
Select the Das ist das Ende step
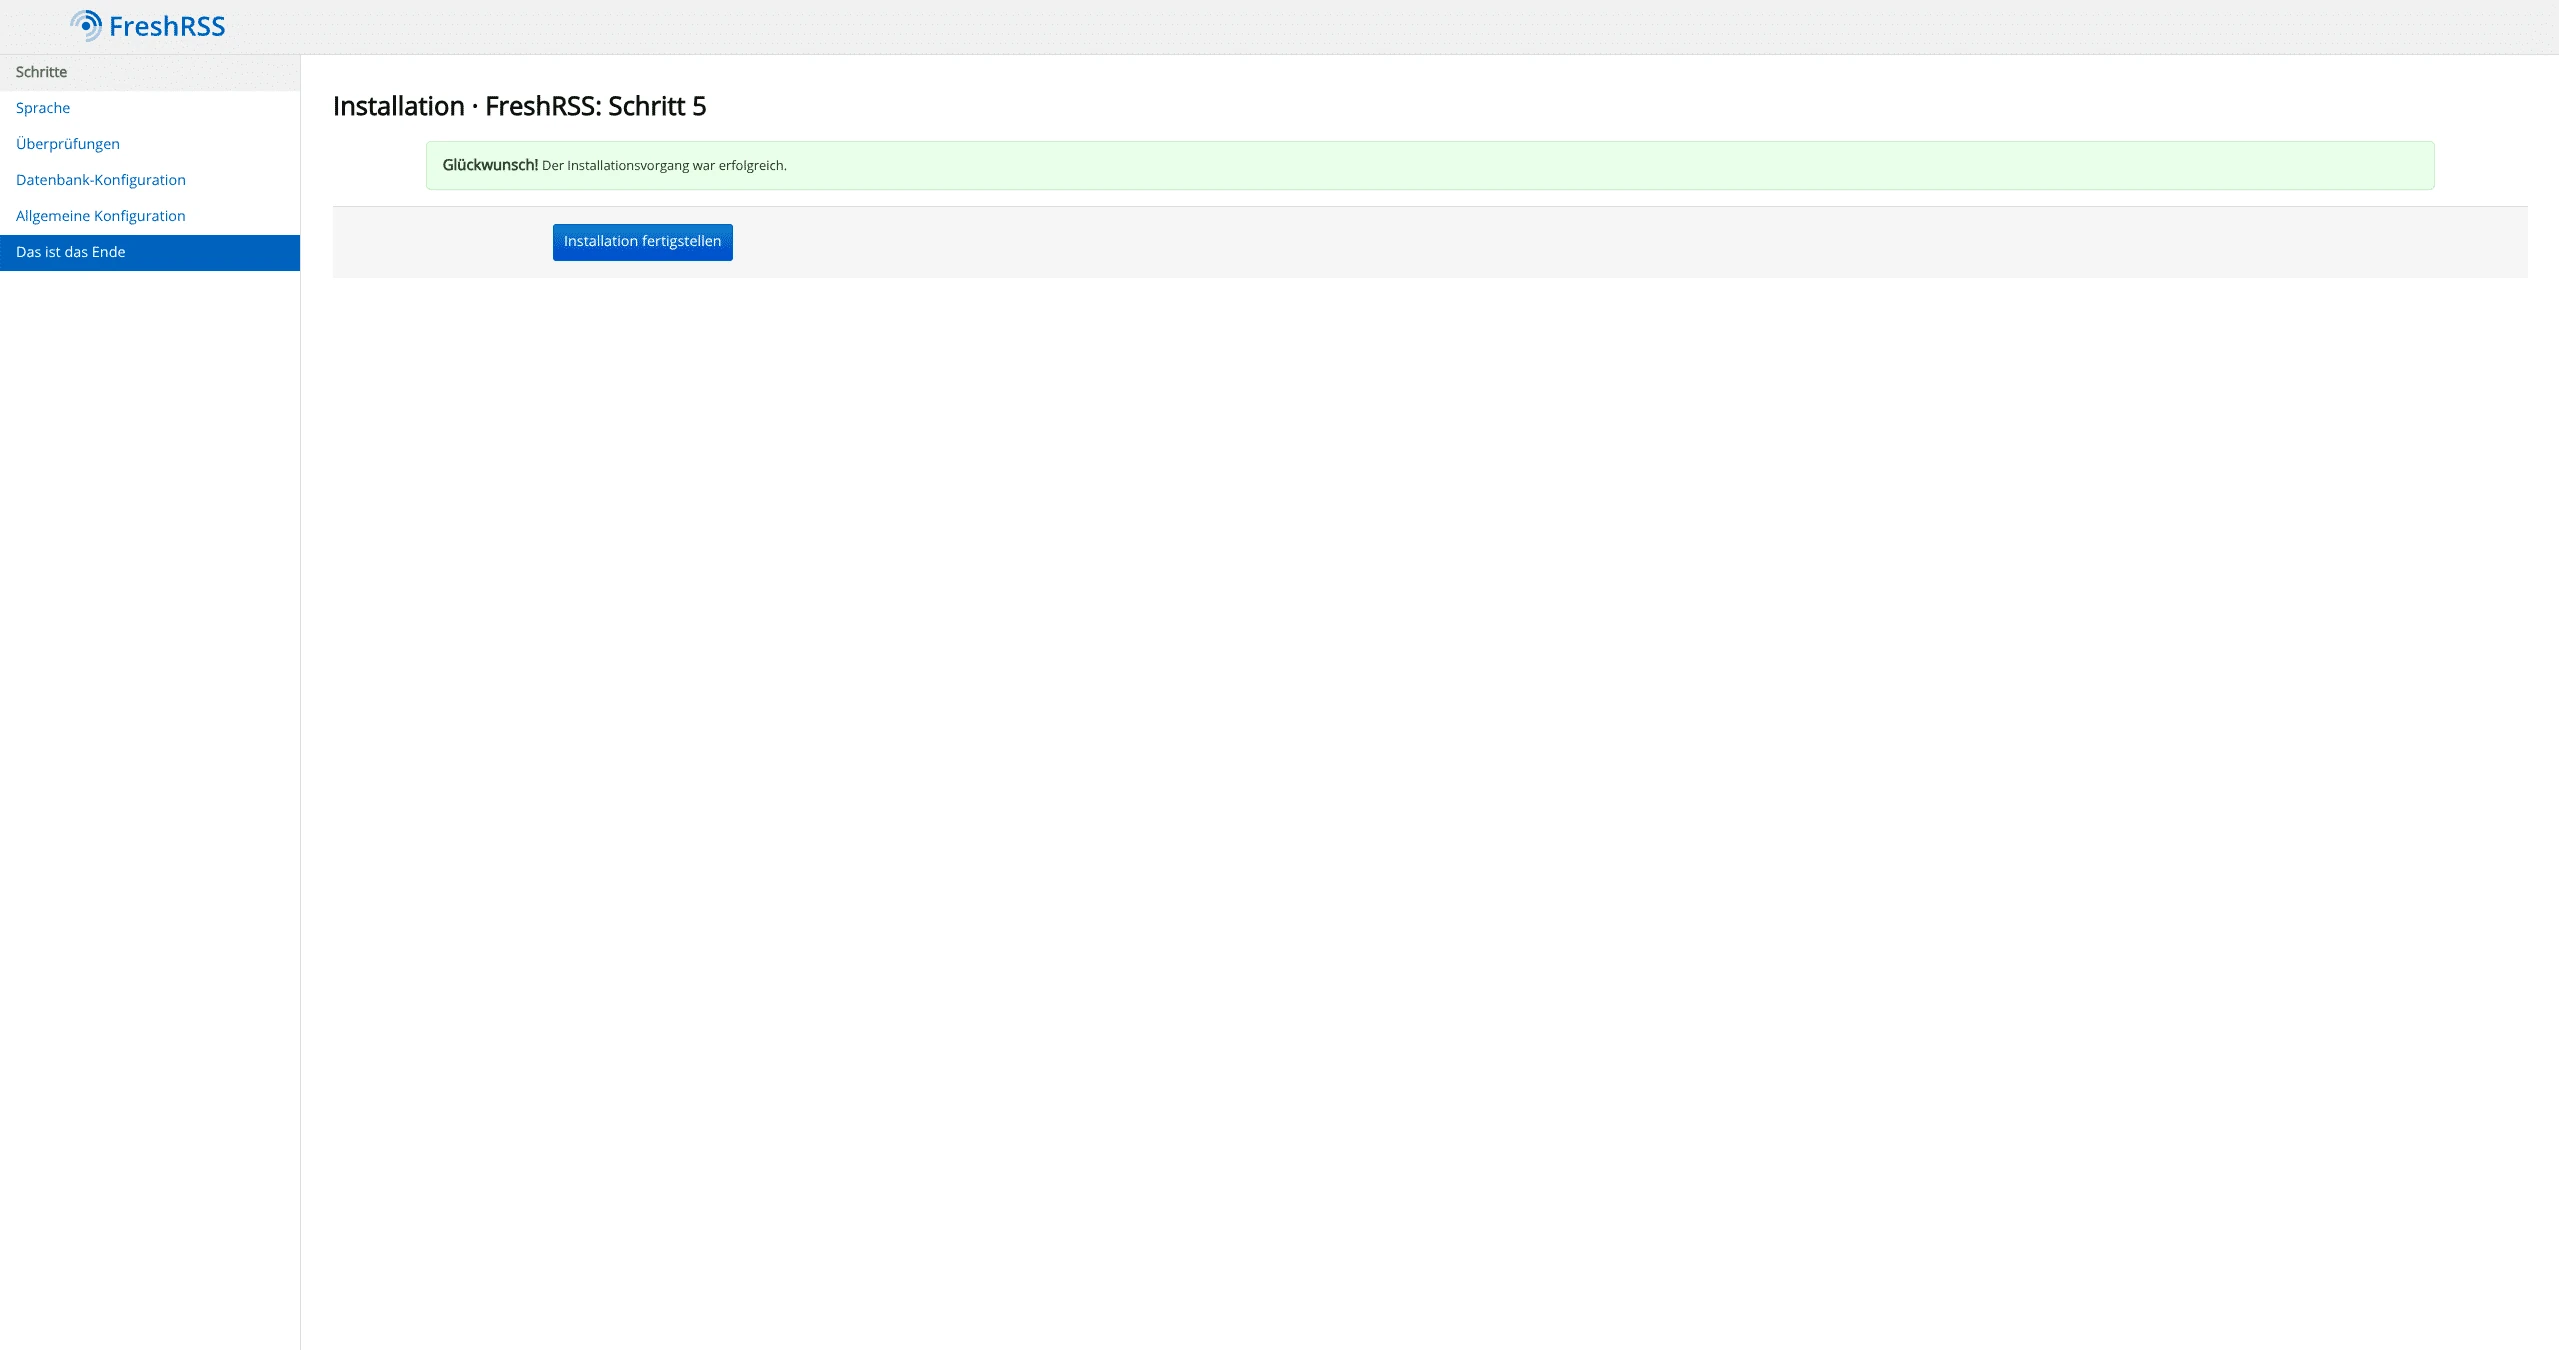coord(150,252)
